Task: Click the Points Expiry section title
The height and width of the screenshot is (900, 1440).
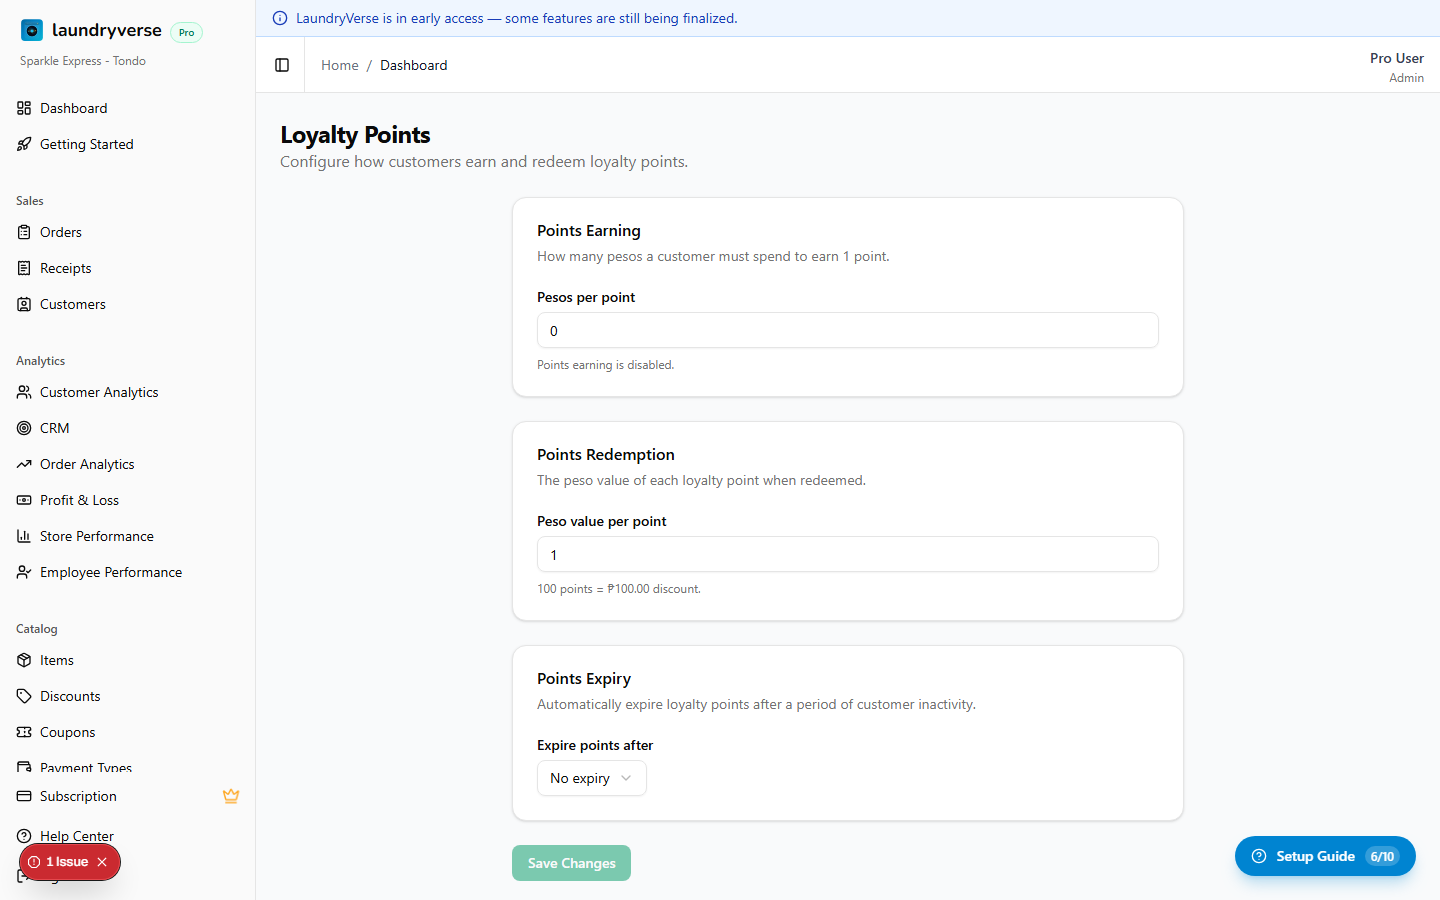Action: pos(584,678)
